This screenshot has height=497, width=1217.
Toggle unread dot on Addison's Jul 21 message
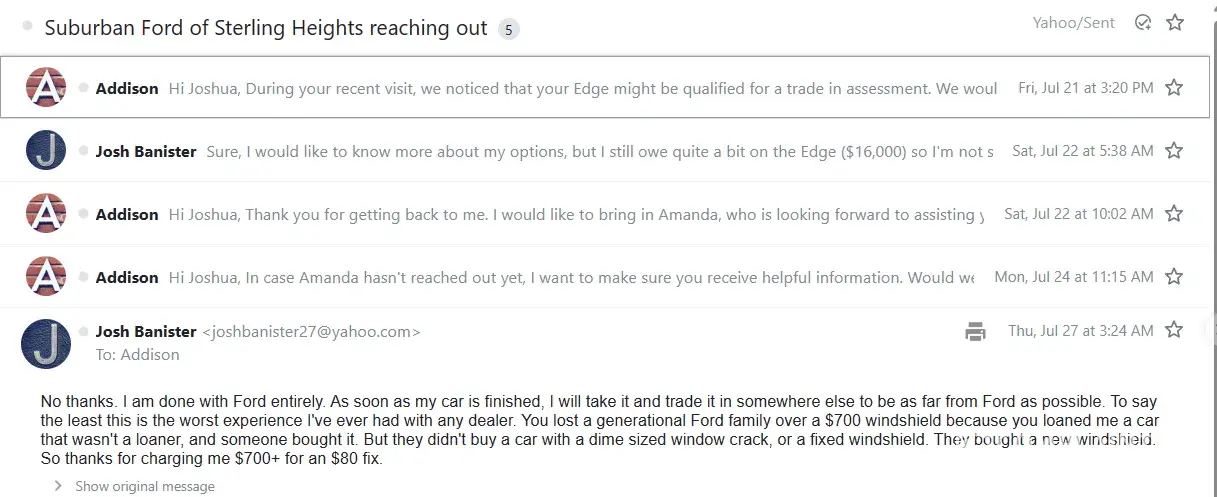84,88
